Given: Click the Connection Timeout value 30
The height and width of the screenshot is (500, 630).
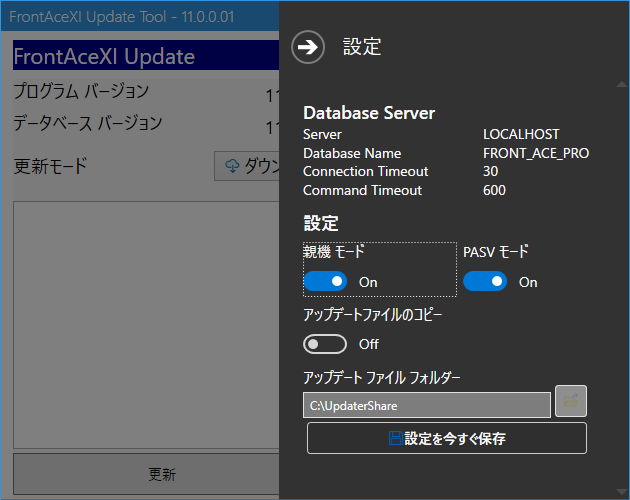Looking at the screenshot, I should click(491, 172).
